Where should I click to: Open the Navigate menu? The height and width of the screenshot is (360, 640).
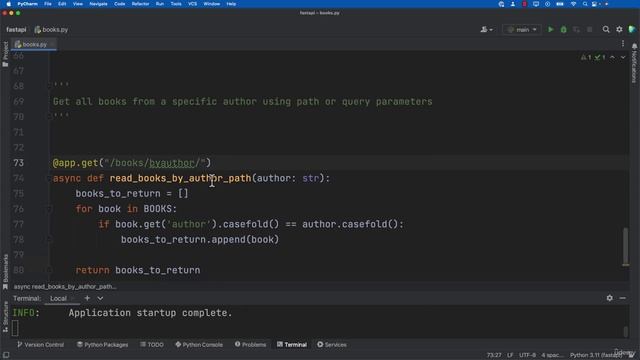(x=98, y=4)
